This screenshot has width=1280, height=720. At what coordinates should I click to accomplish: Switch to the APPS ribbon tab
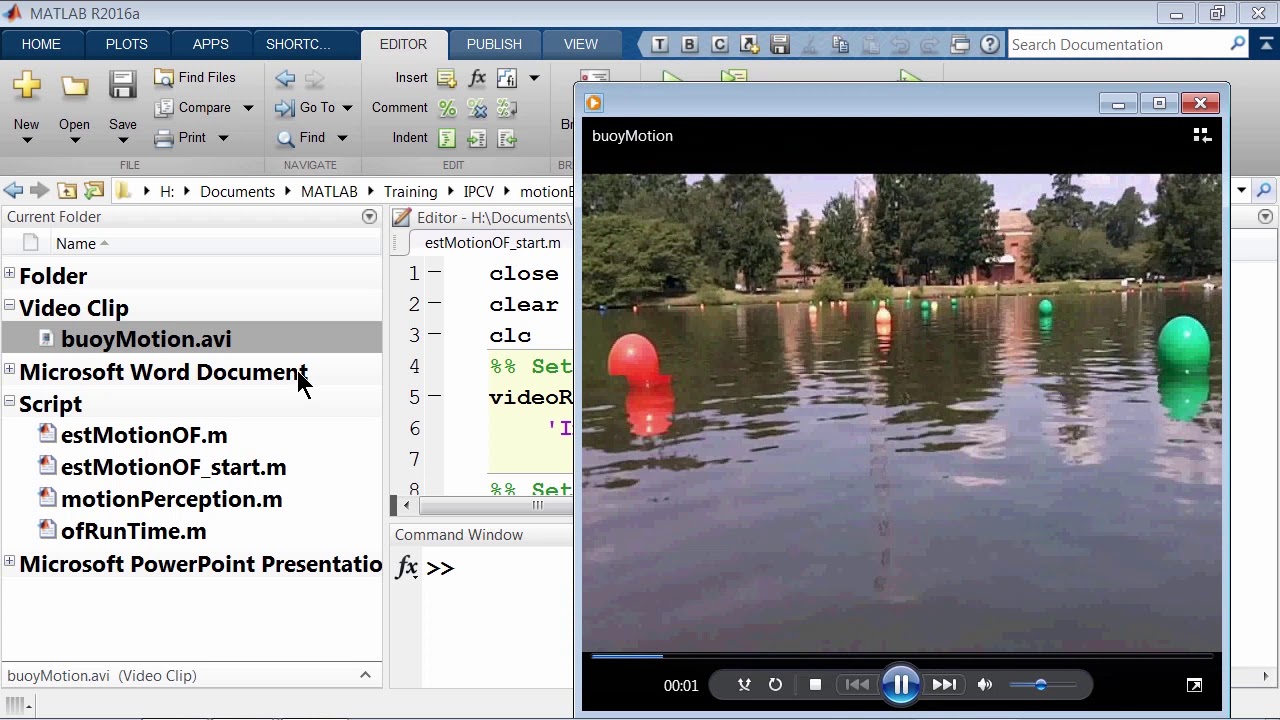tap(211, 44)
